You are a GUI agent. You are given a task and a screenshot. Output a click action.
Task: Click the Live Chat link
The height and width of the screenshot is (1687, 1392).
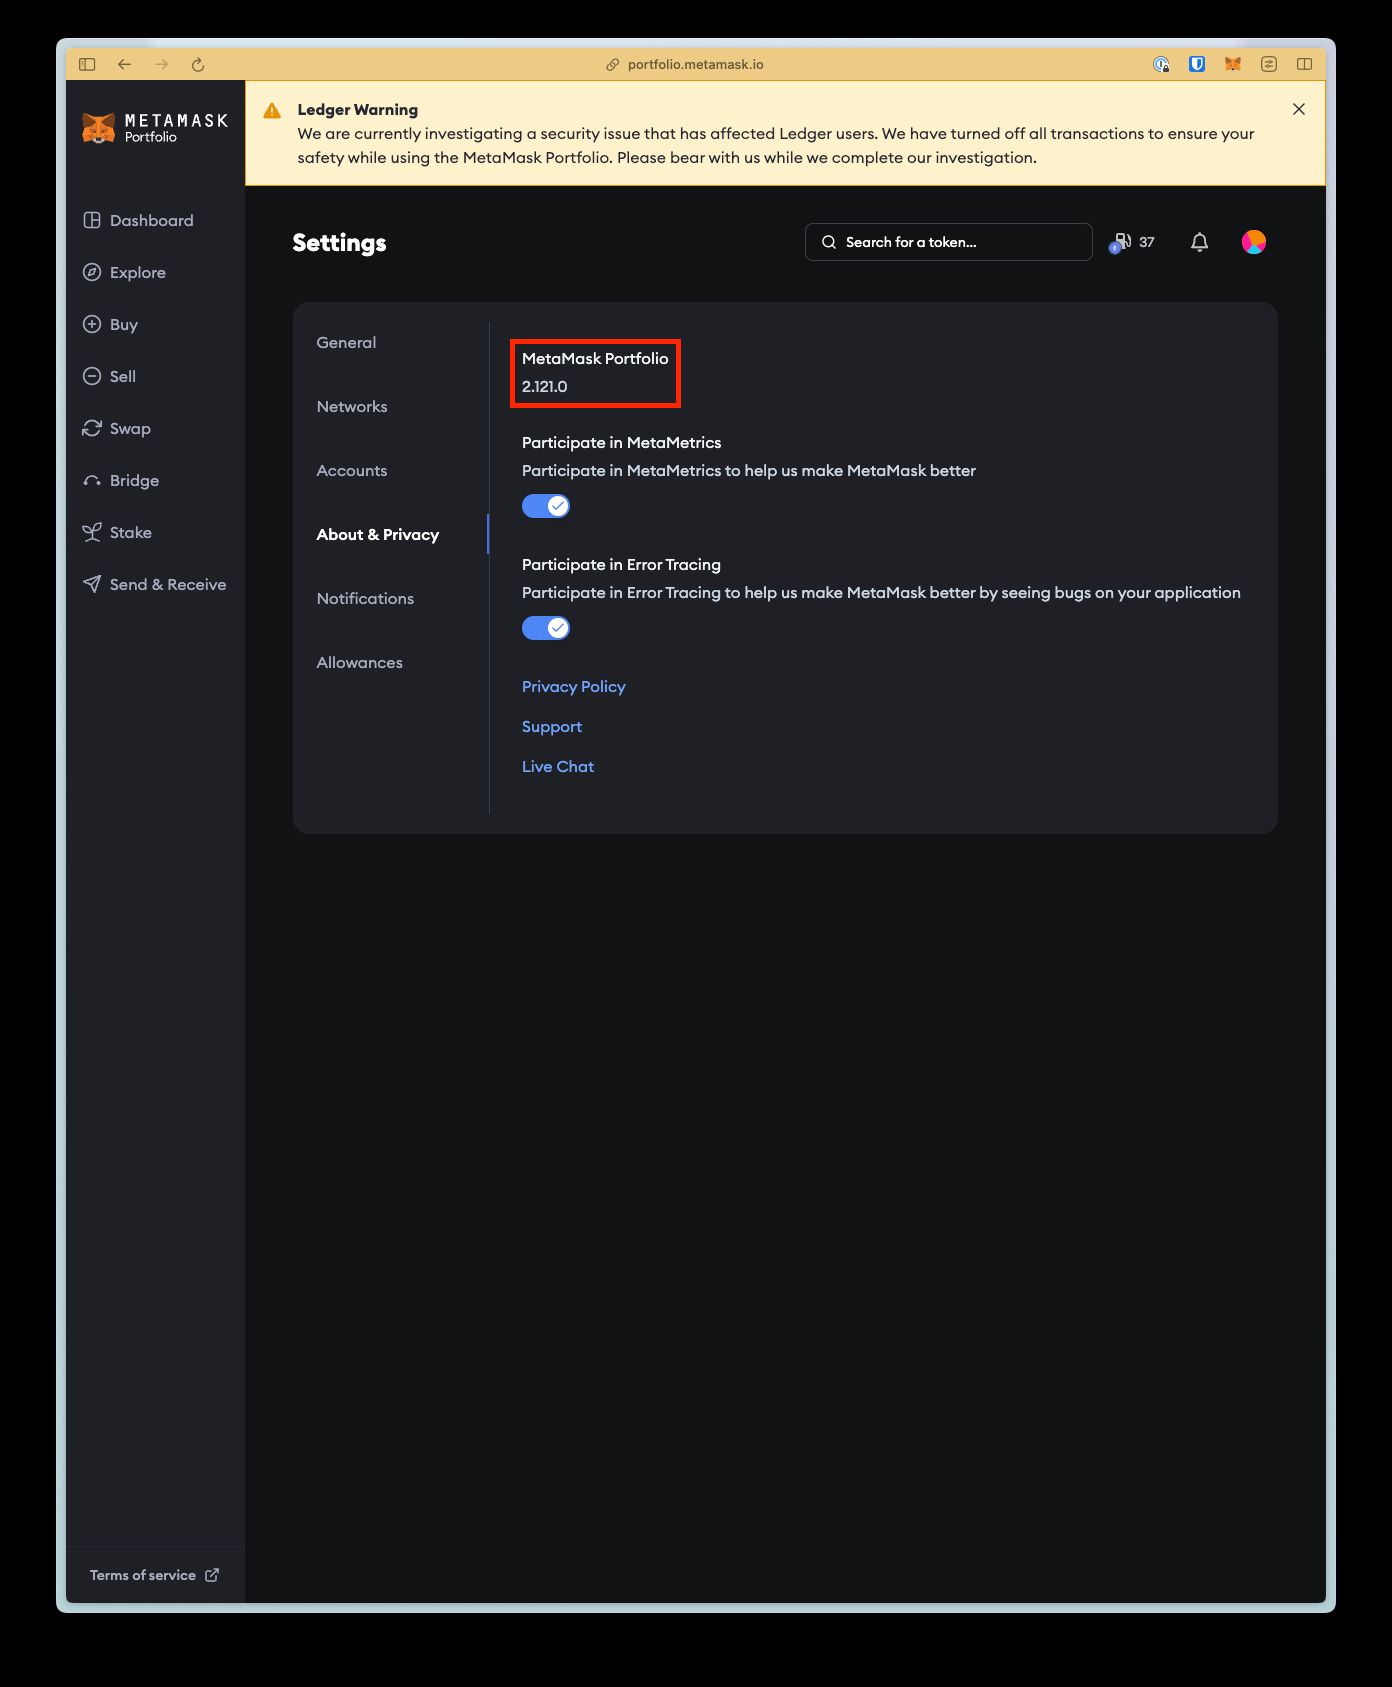tap(557, 766)
